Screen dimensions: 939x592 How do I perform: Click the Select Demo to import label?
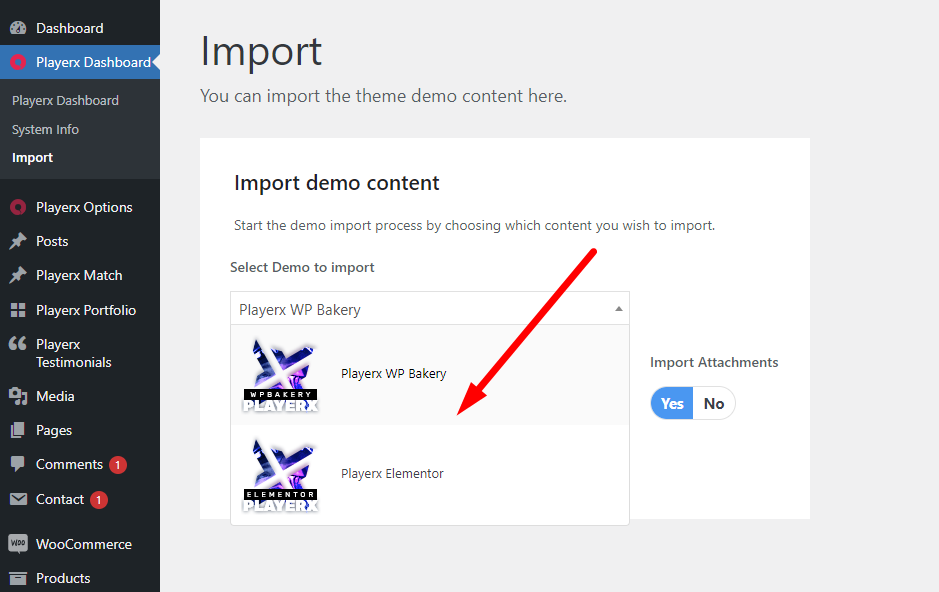[302, 268]
